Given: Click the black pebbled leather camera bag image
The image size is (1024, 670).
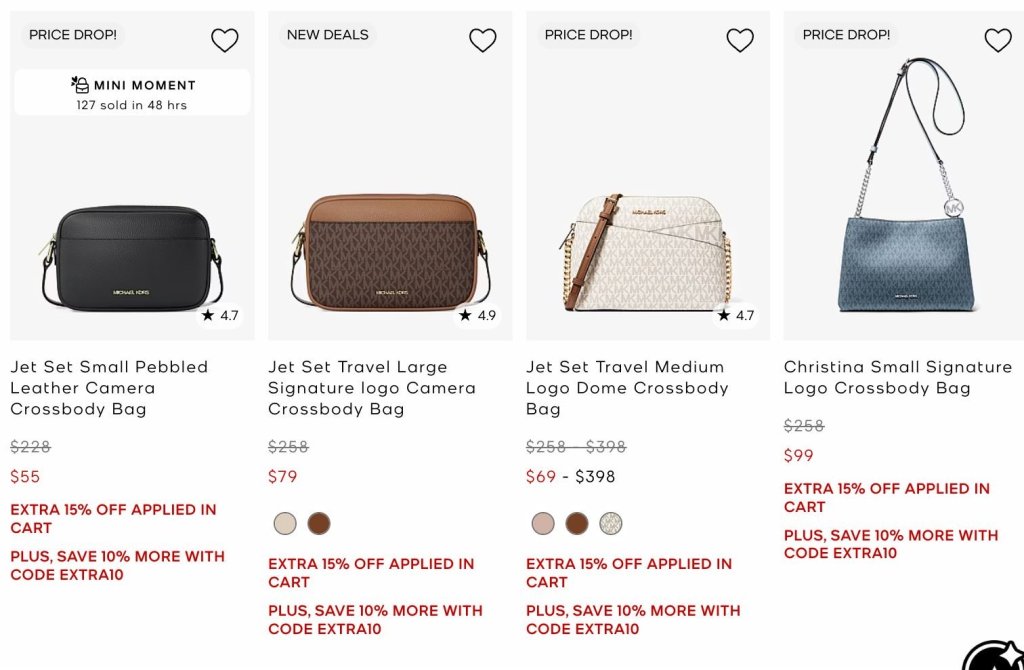Looking at the screenshot, I should 132,257.
